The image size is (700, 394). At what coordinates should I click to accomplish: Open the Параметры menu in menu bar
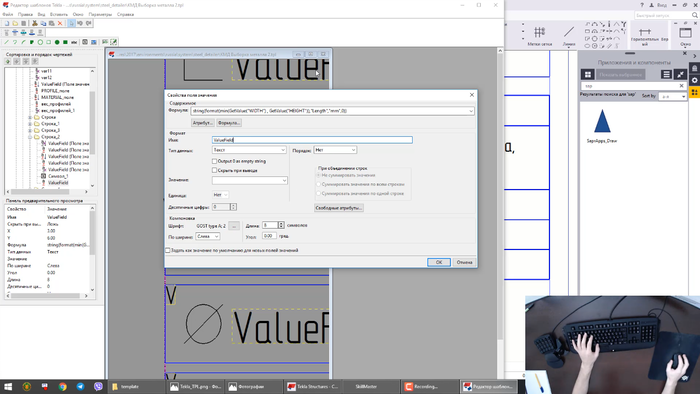[x=100, y=14]
